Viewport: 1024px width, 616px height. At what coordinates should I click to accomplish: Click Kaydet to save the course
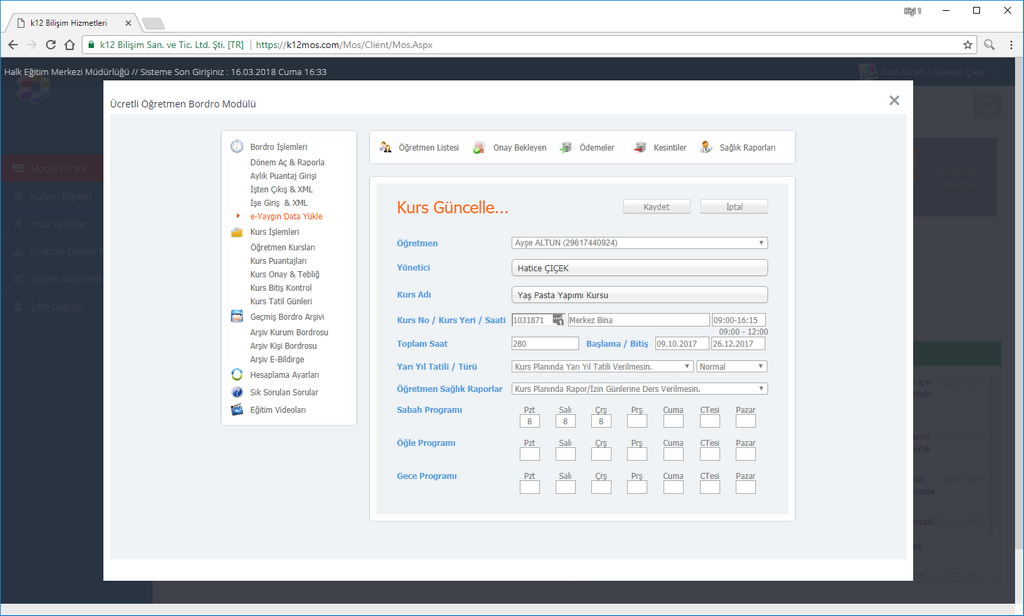point(656,206)
